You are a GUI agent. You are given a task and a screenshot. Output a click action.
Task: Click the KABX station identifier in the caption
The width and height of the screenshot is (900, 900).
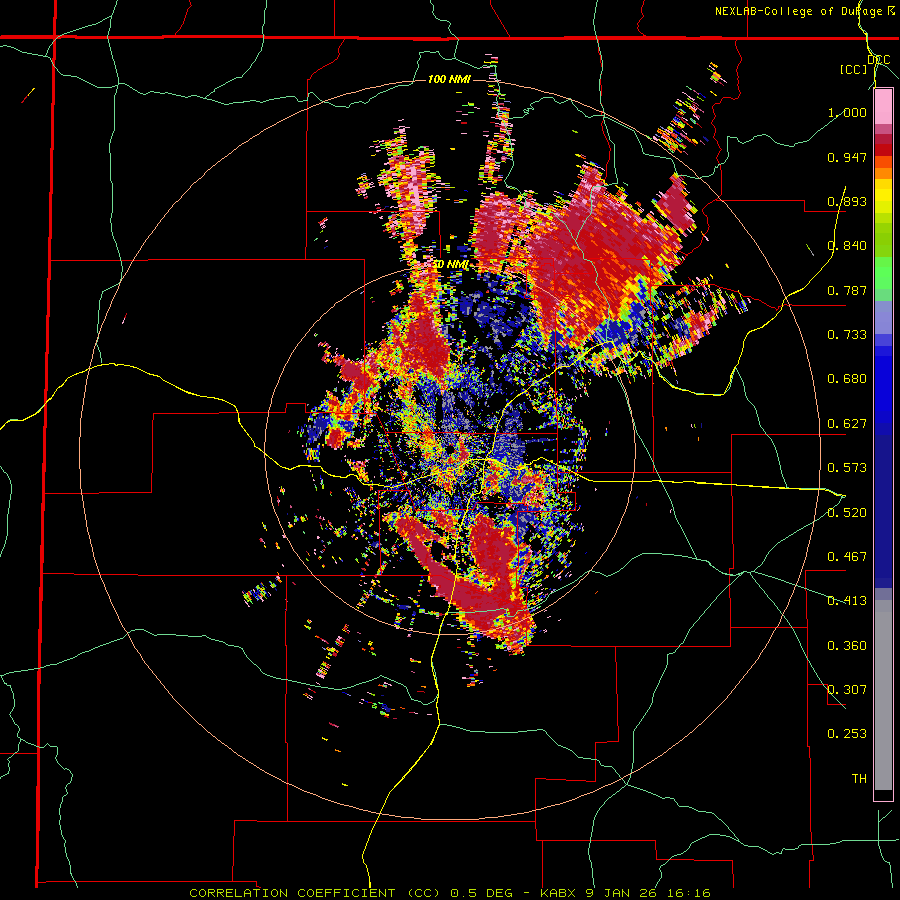click(560, 893)
